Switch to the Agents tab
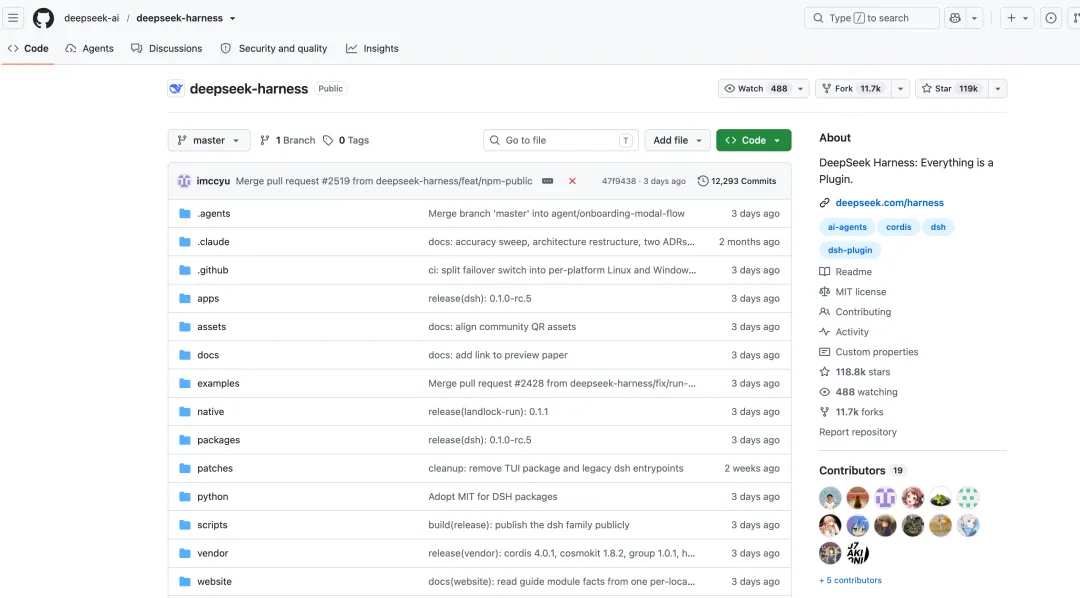 coord(90,48)
